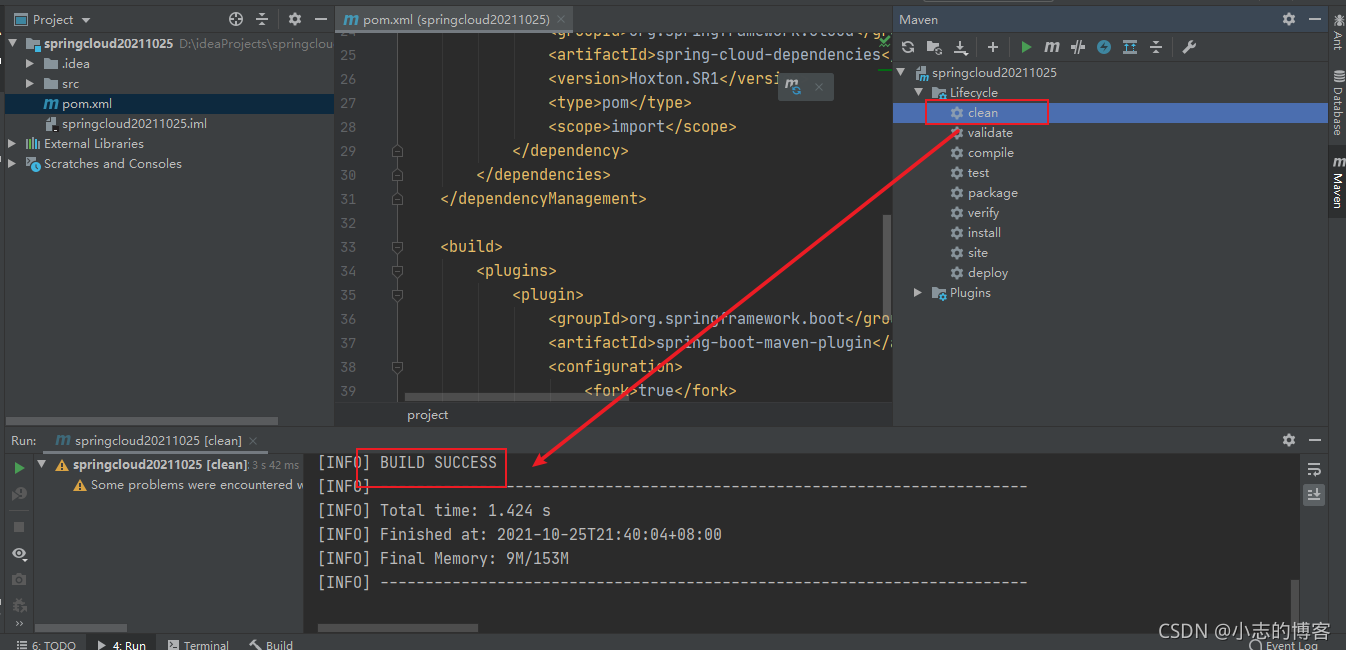
Task: Download sources and documentation in Maven toolbar
Action: [x=961, y=47]
